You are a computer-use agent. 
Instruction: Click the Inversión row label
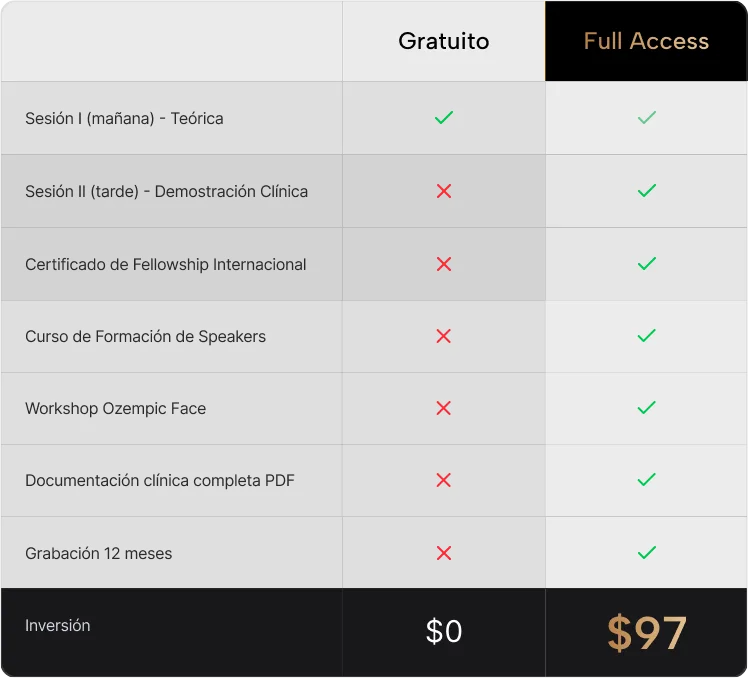(x=58, y=626)
